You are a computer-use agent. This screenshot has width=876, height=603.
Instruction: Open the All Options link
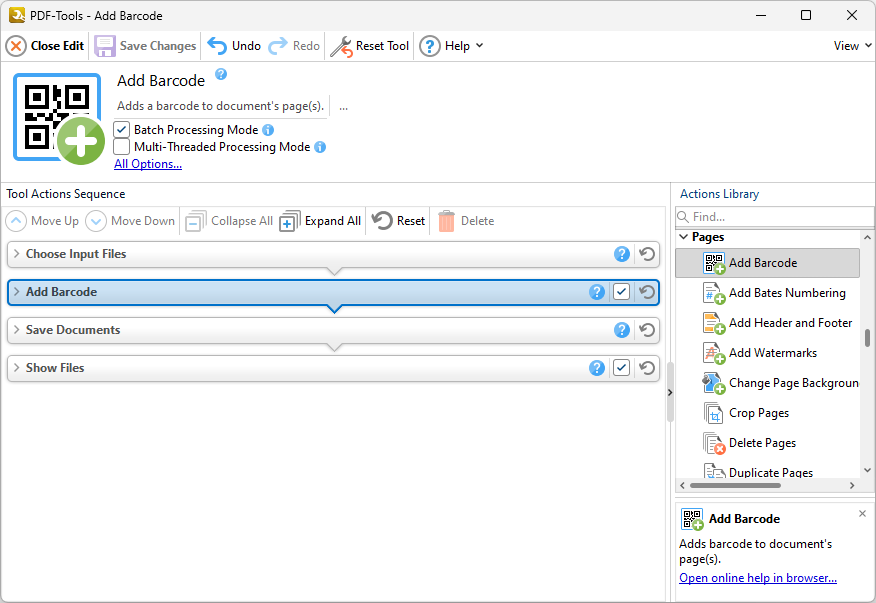(148, 164)
